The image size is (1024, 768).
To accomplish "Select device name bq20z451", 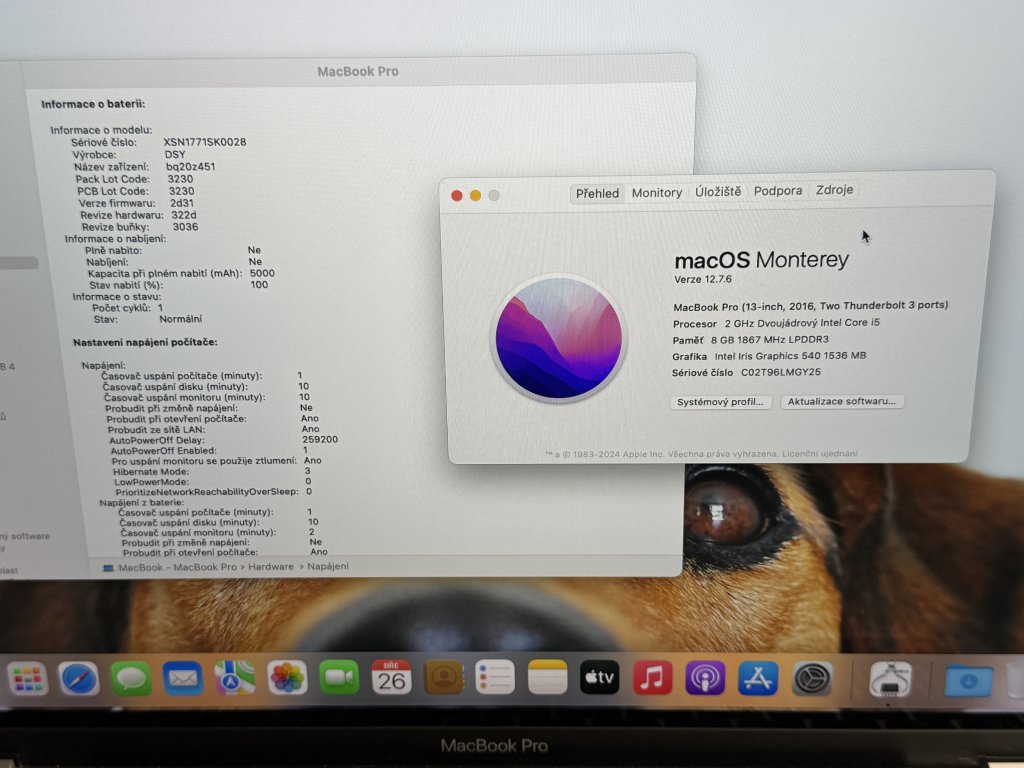I will [x=190, y=167].
